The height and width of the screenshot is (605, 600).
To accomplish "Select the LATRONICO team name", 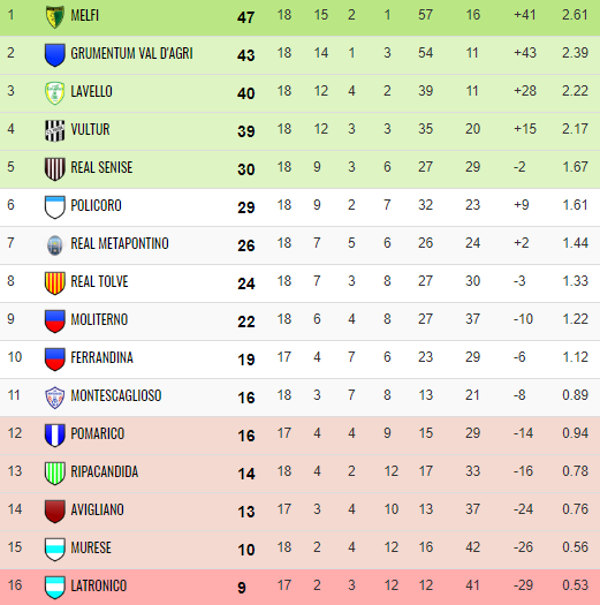I will point(99,586).
